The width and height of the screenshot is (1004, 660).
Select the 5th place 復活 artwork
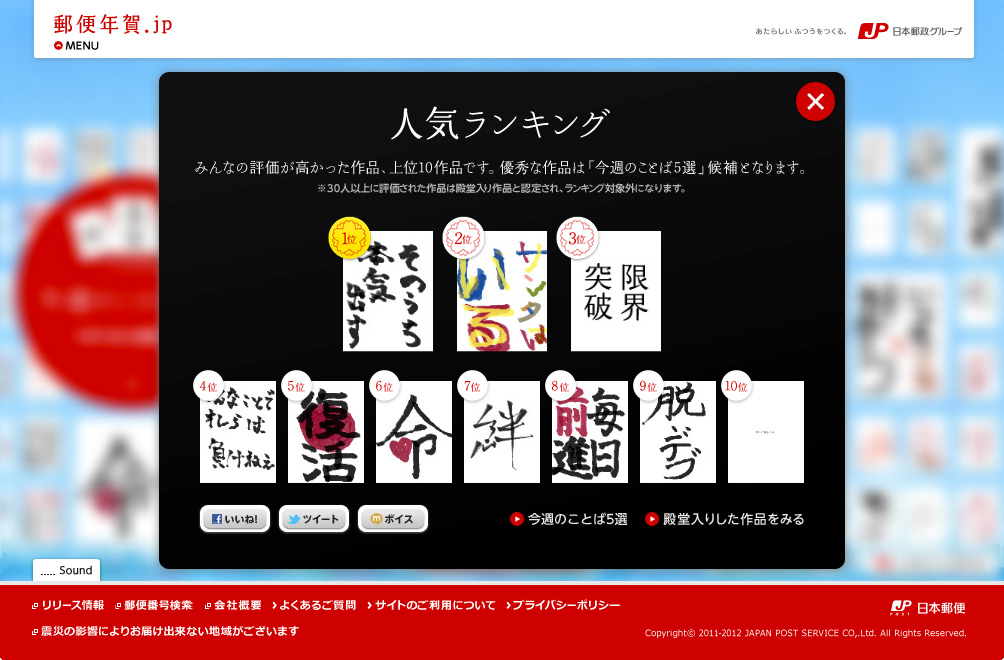click(326, 432)
